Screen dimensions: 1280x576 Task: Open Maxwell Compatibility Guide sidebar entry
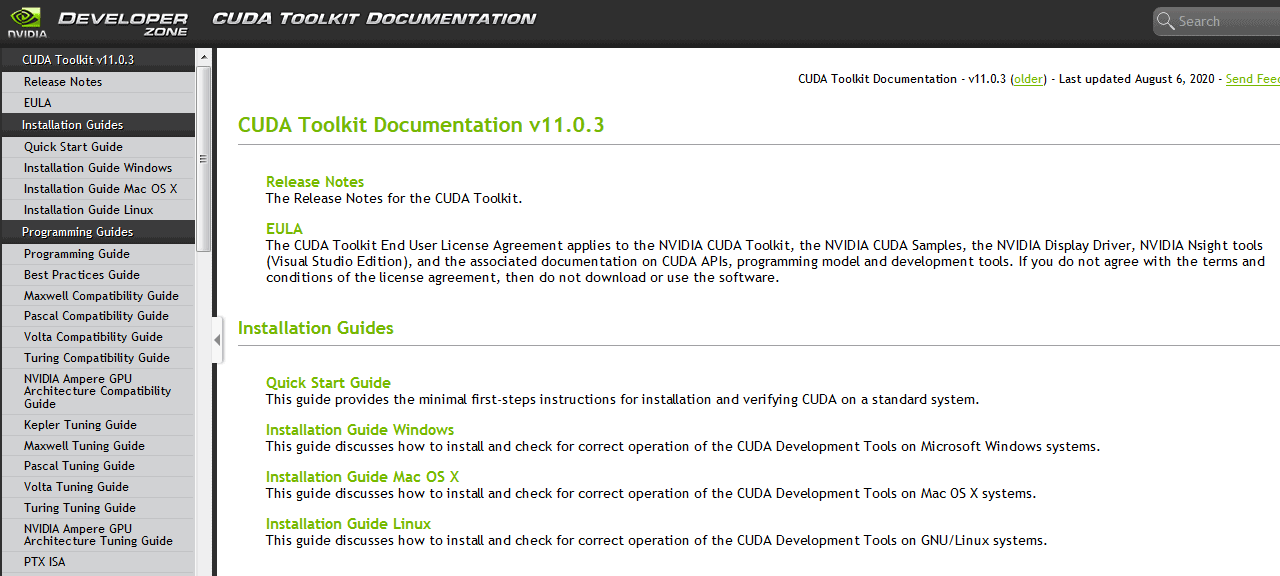pyautogui.click(x=98, y=296)
